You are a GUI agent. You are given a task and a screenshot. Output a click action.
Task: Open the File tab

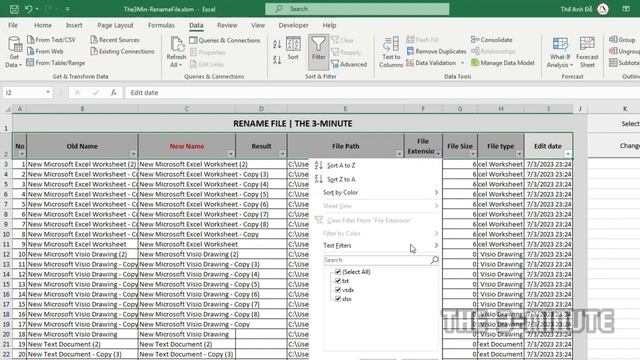tap(13, 25)
